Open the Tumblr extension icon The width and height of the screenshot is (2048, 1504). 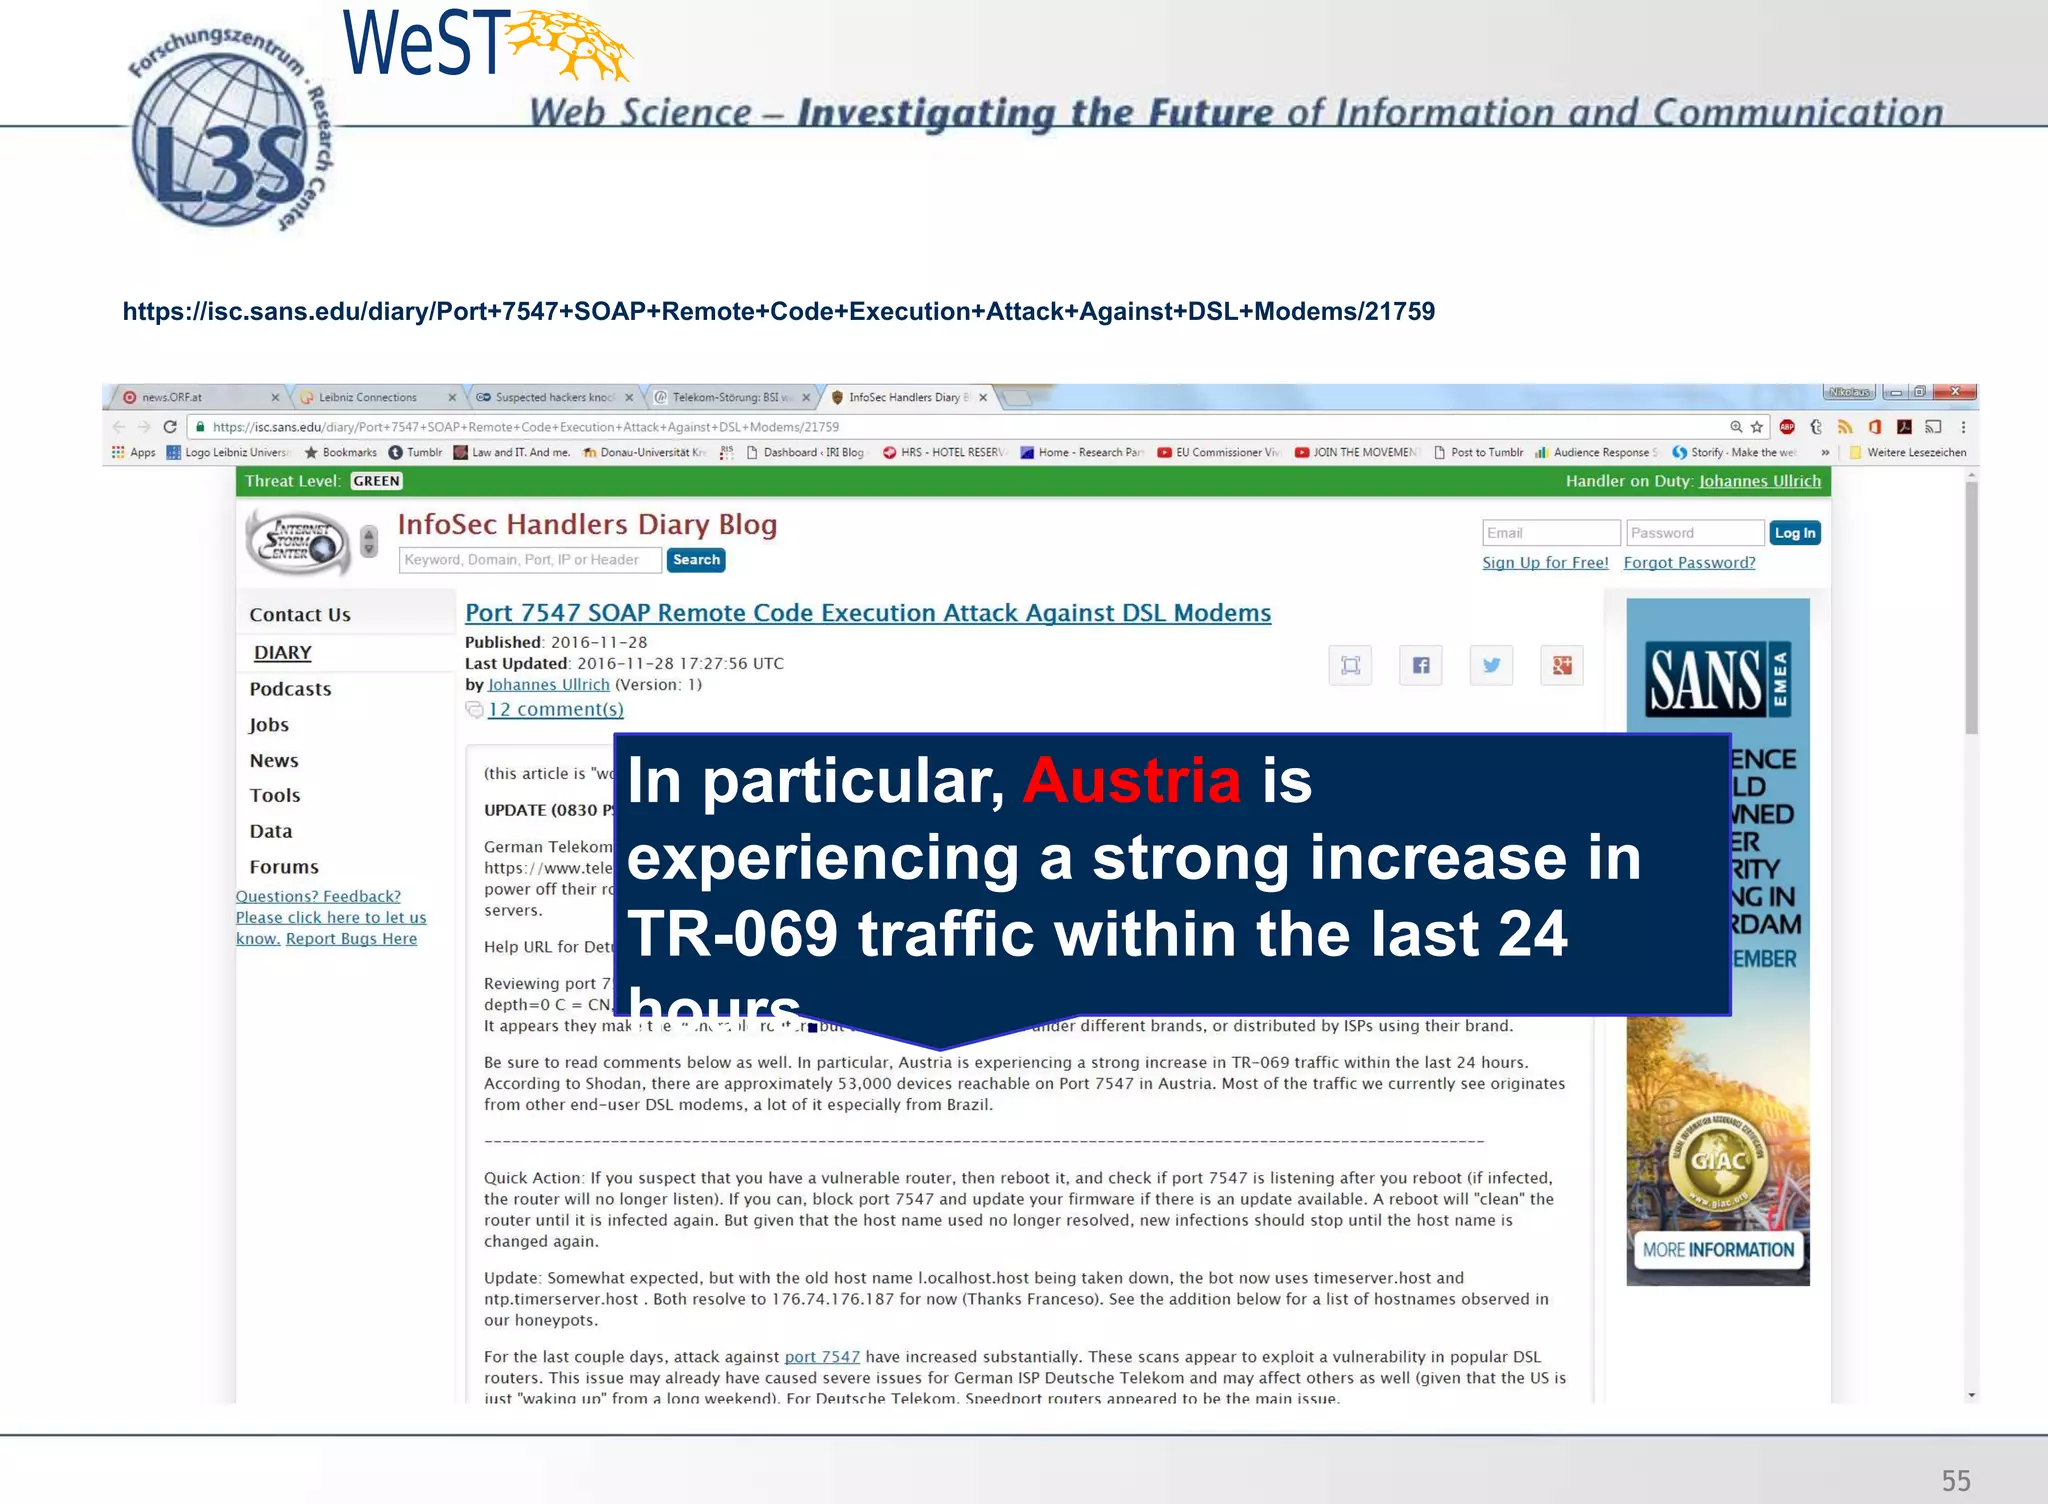[1816, 427]
